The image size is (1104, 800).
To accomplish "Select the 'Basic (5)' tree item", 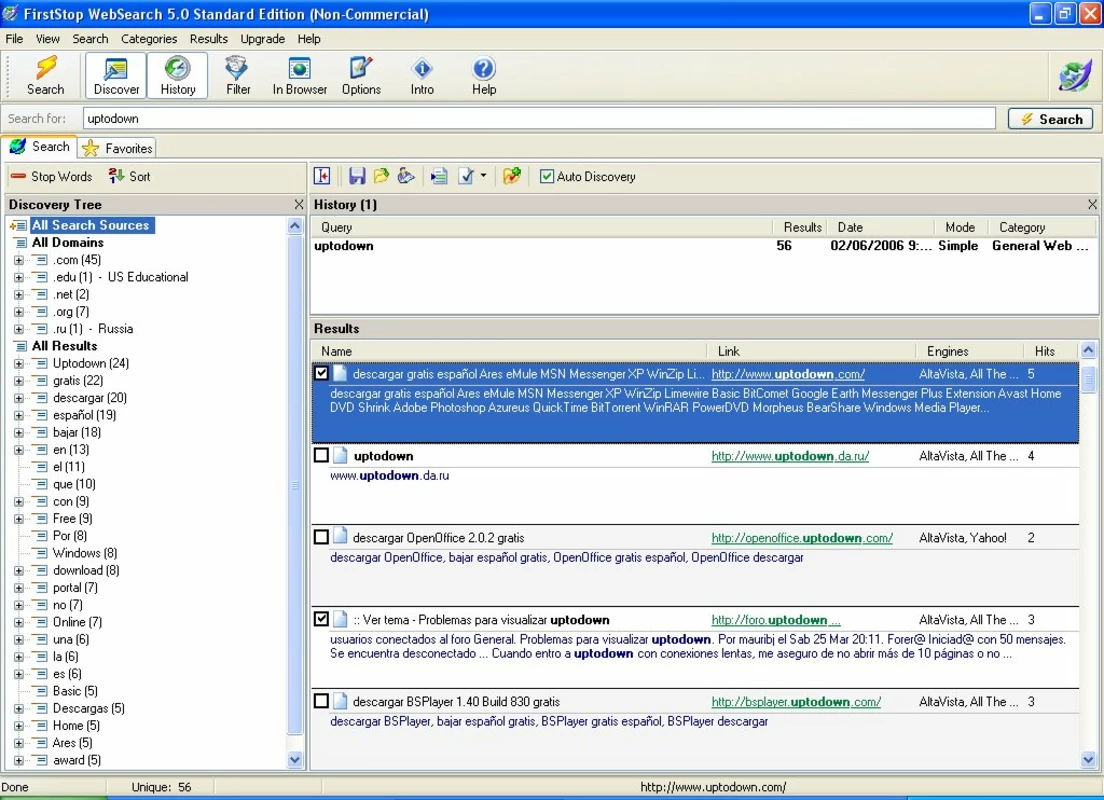I will tap(75, 692).
